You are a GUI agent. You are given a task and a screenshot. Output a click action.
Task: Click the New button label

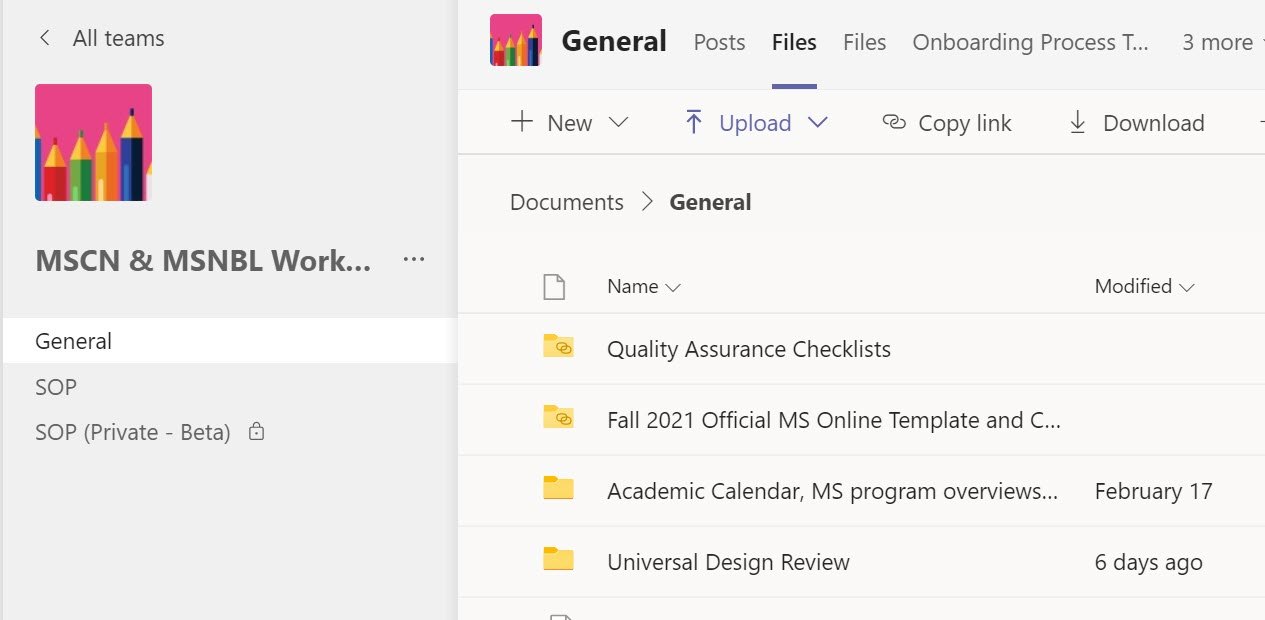tap(570, 123)
